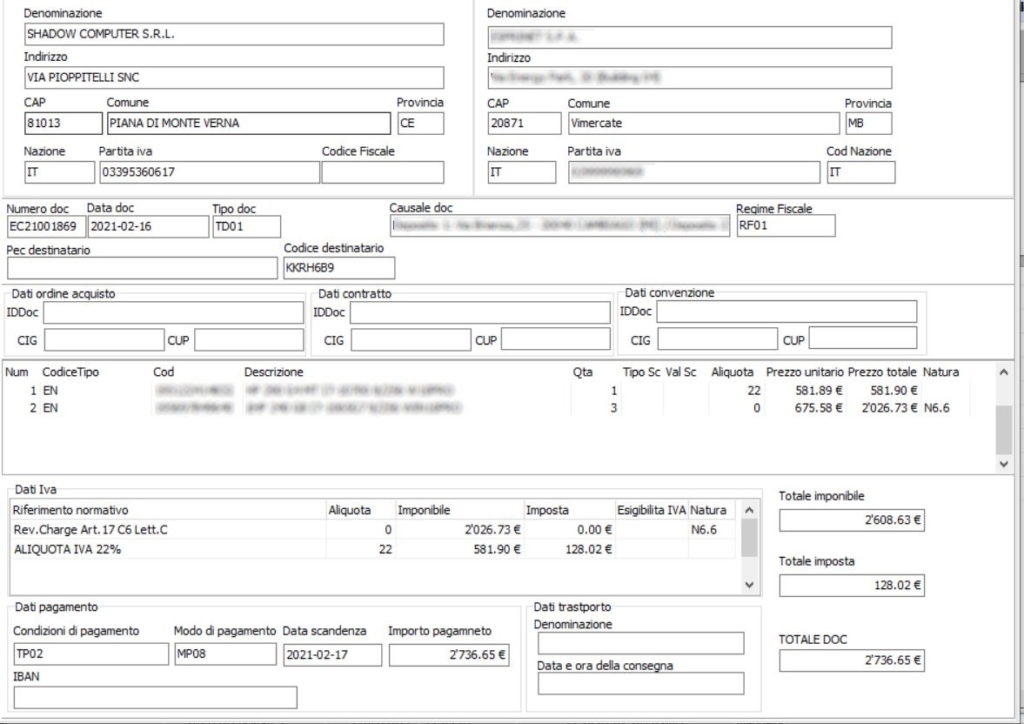Image resolution: width=1024 pixels, height=724 pixels.
Task: Select the Provincia field showing CE
Action: pos(421,123)
